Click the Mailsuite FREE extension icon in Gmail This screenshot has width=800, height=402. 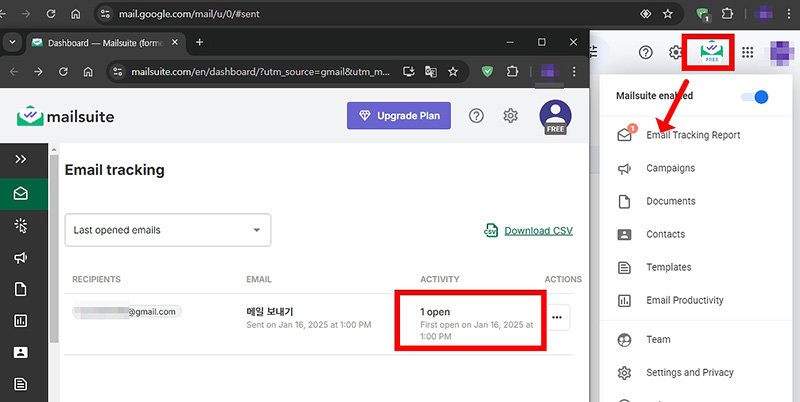[712, 52]
